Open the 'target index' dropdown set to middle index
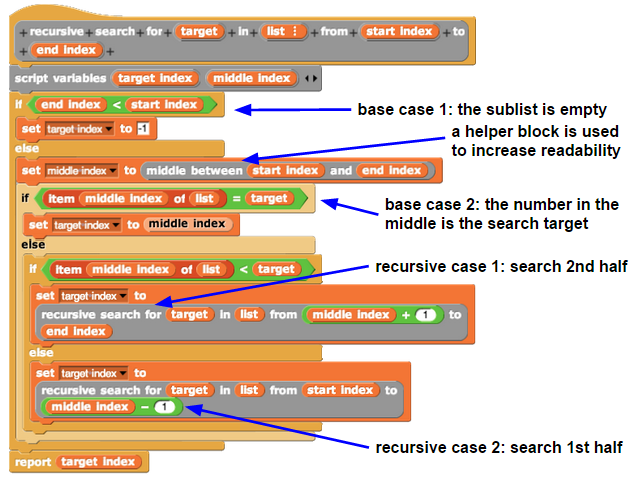Viewport: 635px width, 479px height. 87,225
